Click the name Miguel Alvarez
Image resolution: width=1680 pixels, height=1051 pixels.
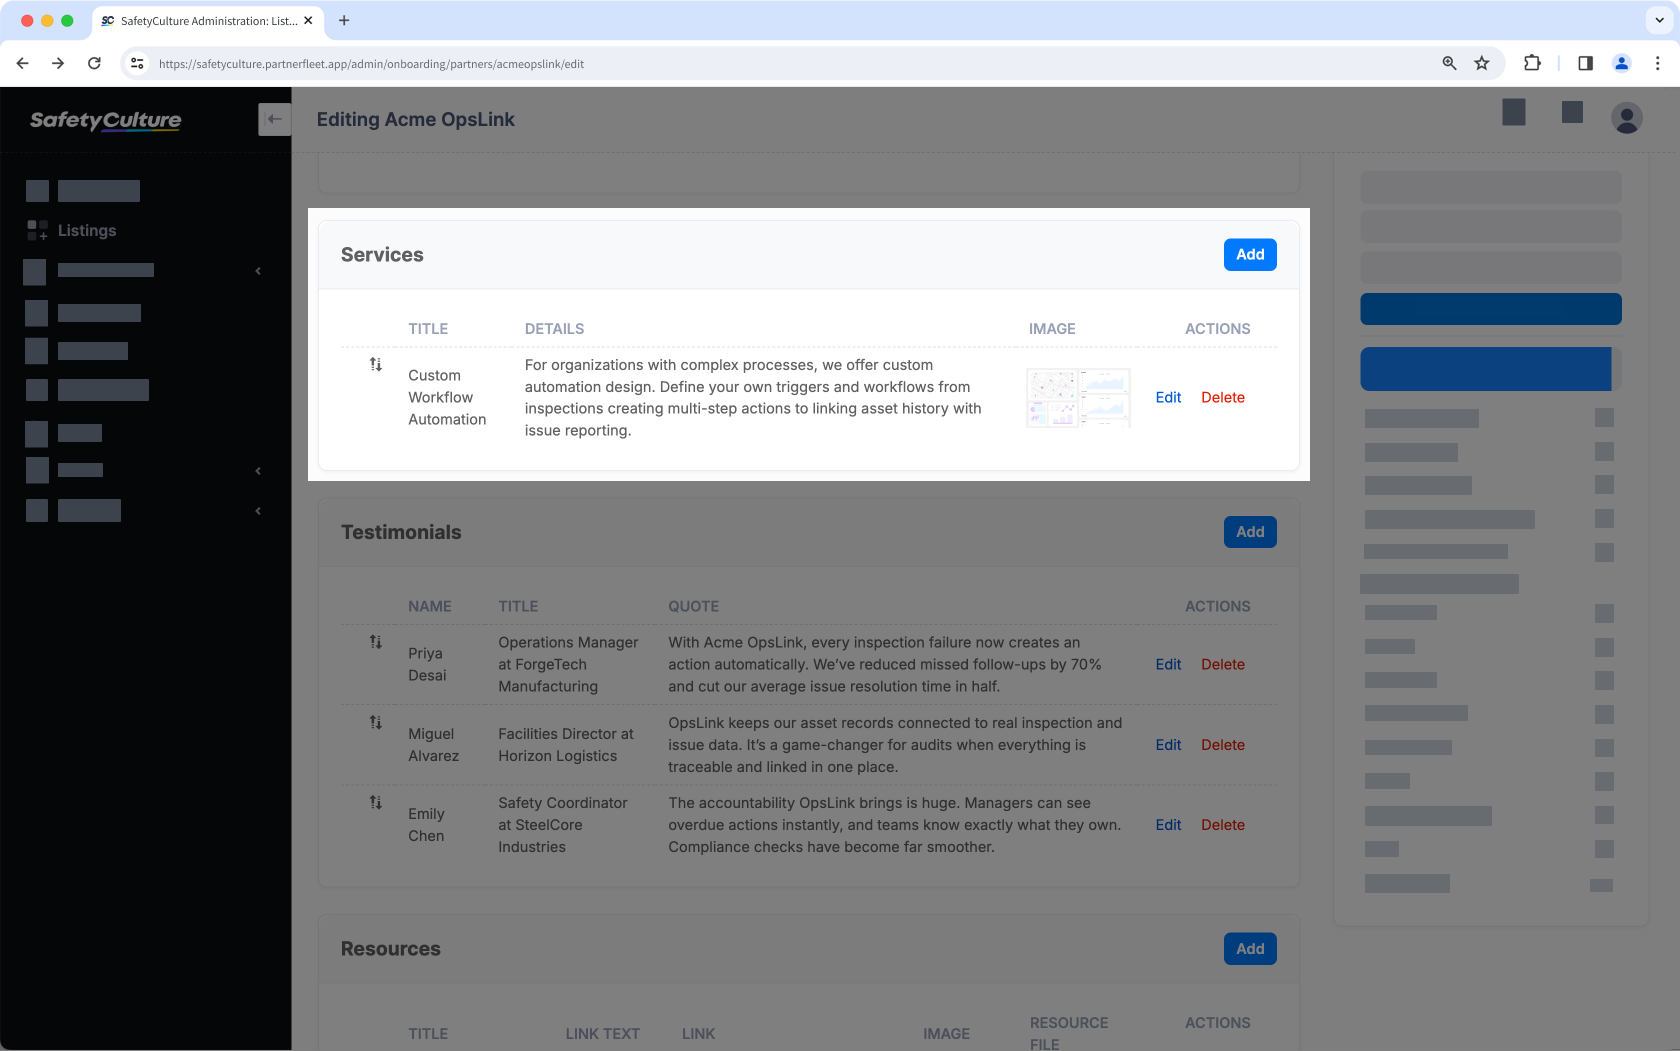click(x=433, y=745)
